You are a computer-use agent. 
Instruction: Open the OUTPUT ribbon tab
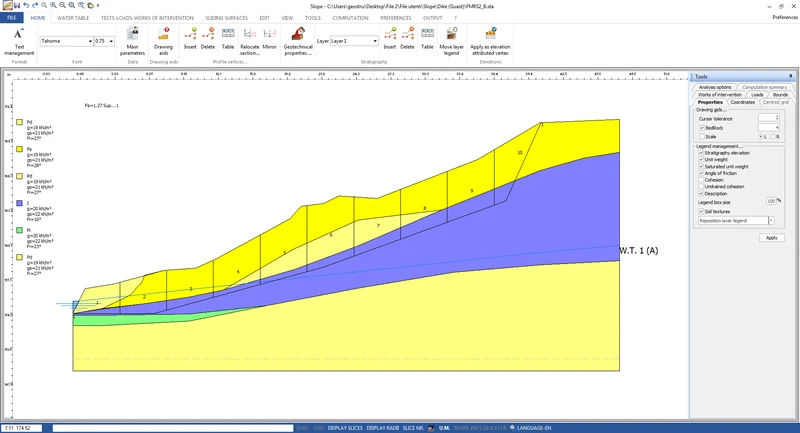point(433,18)
